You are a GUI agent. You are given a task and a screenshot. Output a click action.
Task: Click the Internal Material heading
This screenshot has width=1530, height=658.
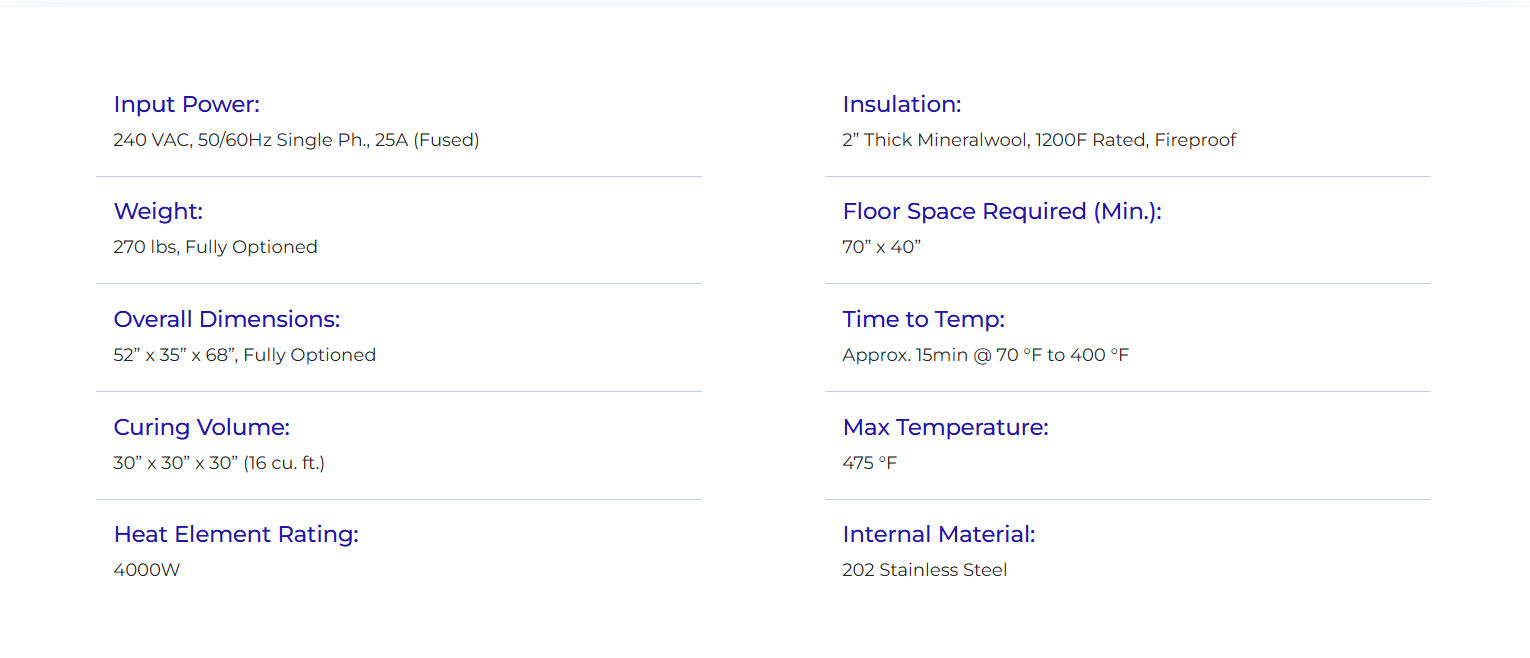pyautogui.click(x=939, y=535)
